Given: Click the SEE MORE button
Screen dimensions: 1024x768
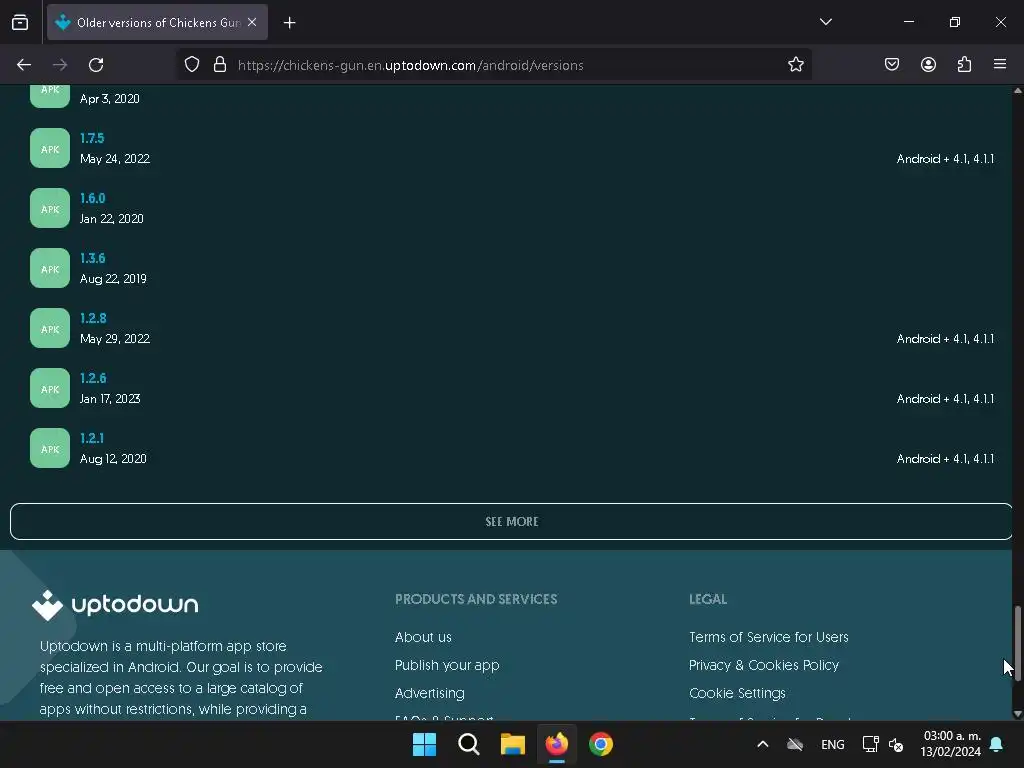Looking at the screenshot, I should [511, 522].
